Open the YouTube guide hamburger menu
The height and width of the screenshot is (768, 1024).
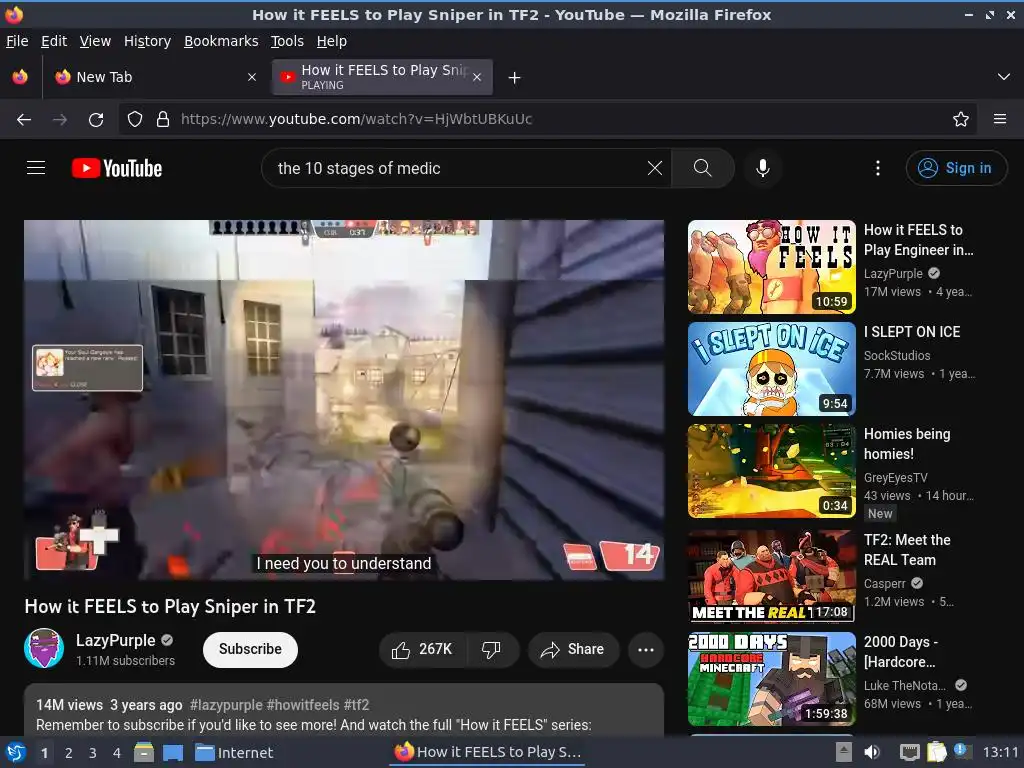tap(36, 168)
